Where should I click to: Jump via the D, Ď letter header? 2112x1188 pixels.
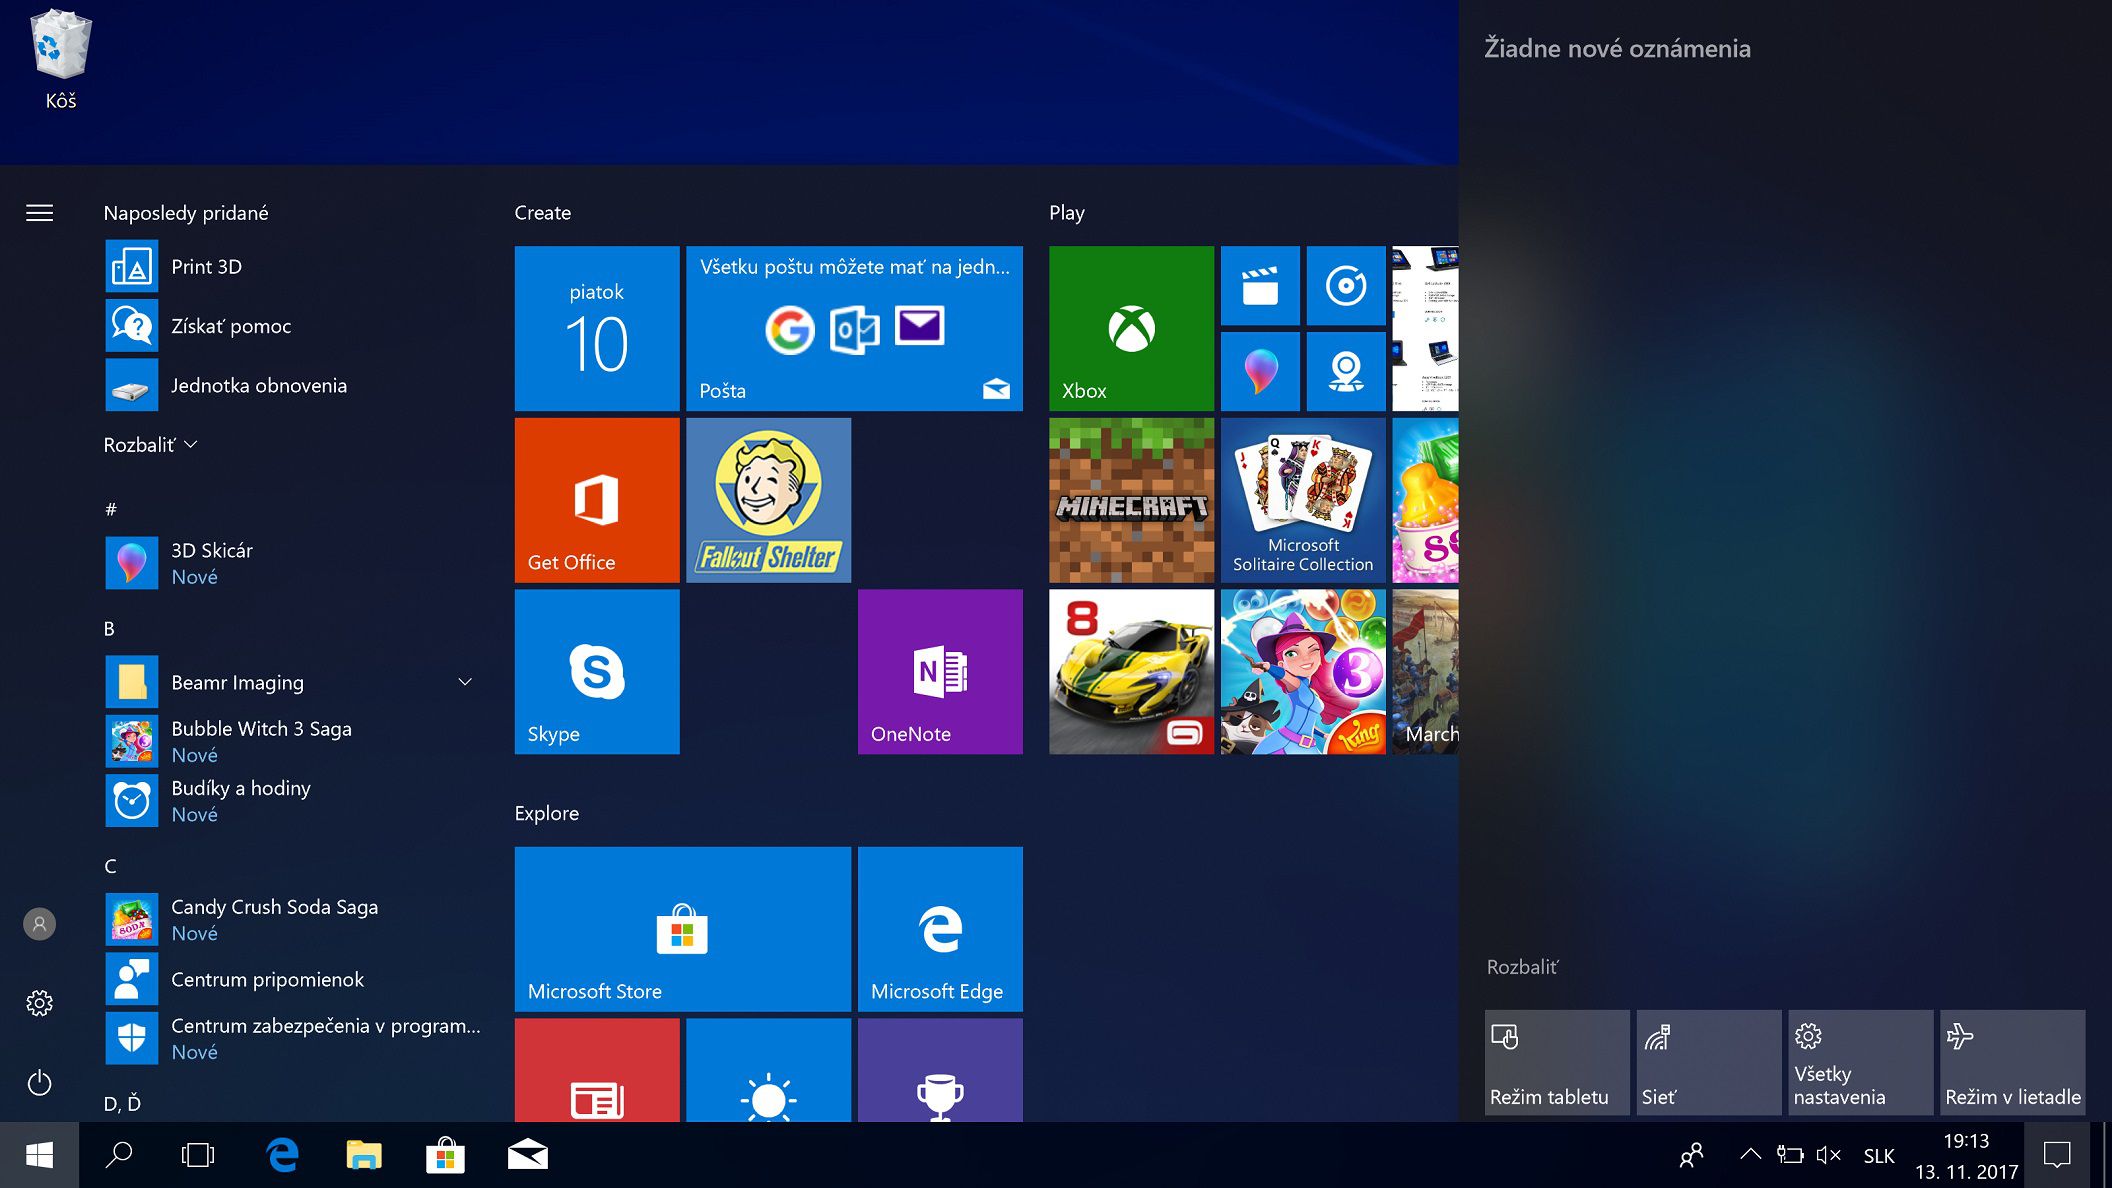coord(122,1104)
